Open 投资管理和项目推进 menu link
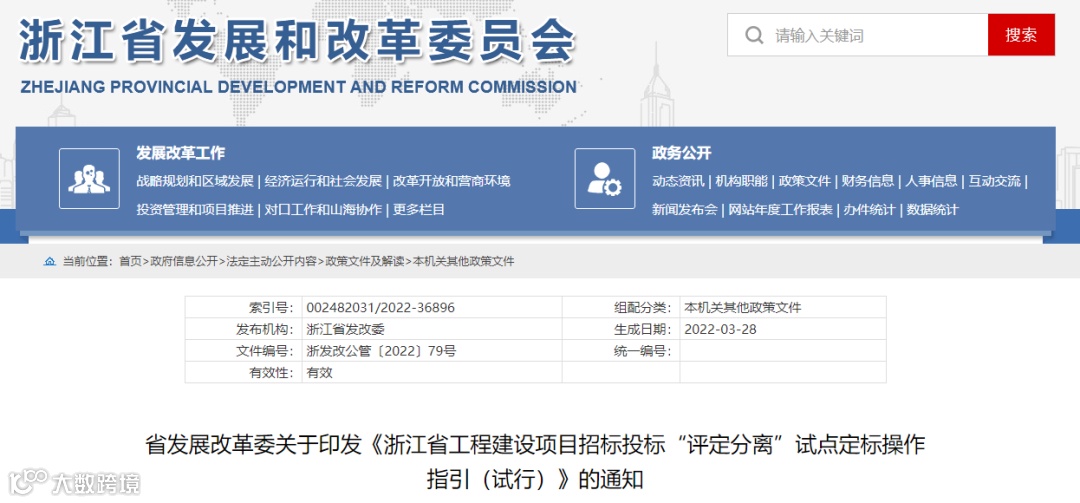Viewport: 1080px width, 503px height. pyautogui.click(x=195, y=209)
